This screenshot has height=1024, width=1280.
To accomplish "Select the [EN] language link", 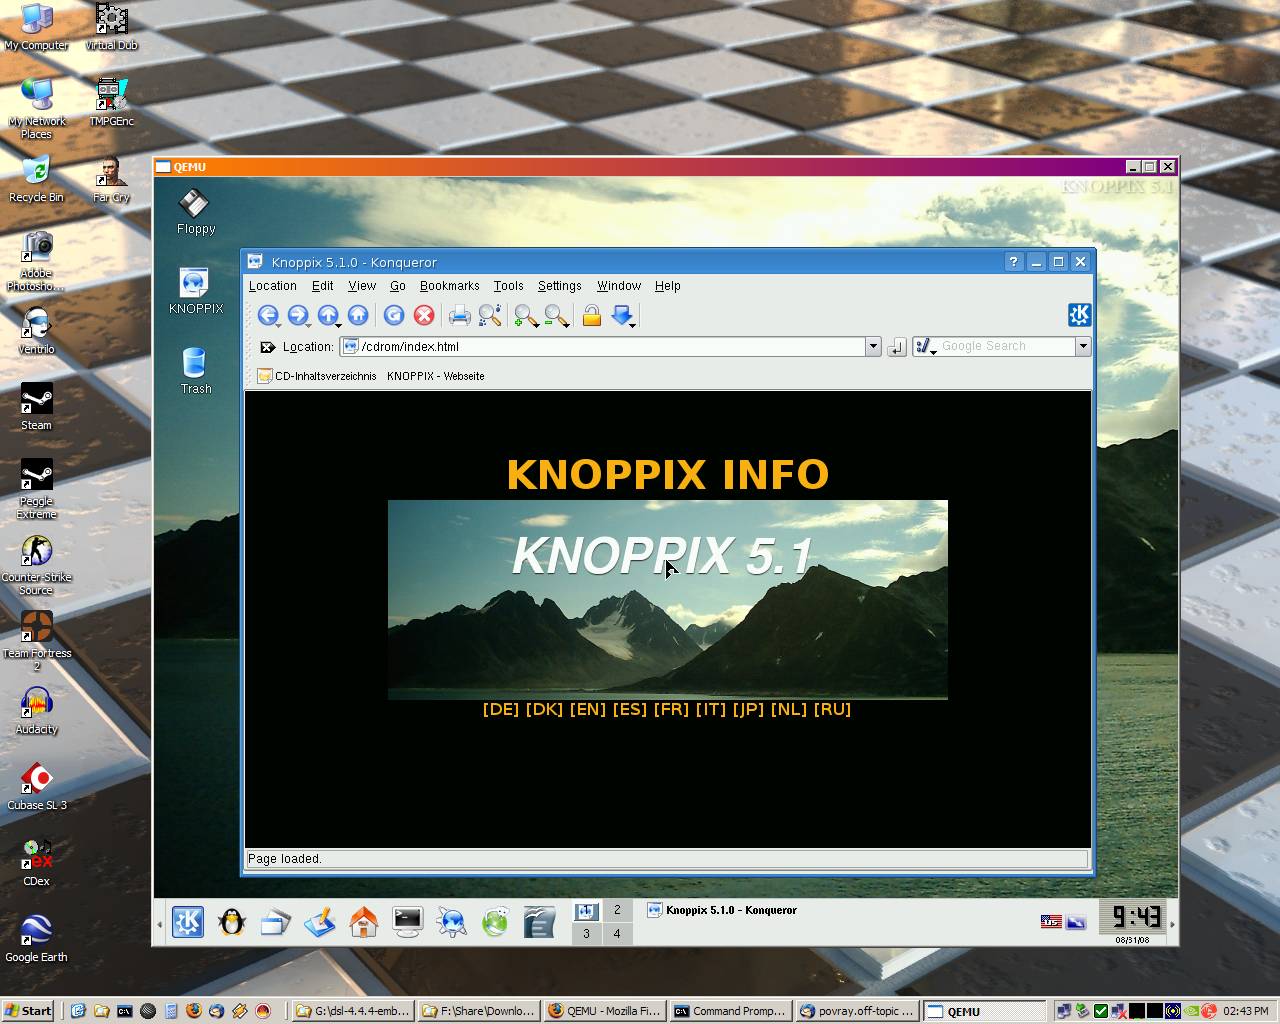I will (x=587, y=709).
